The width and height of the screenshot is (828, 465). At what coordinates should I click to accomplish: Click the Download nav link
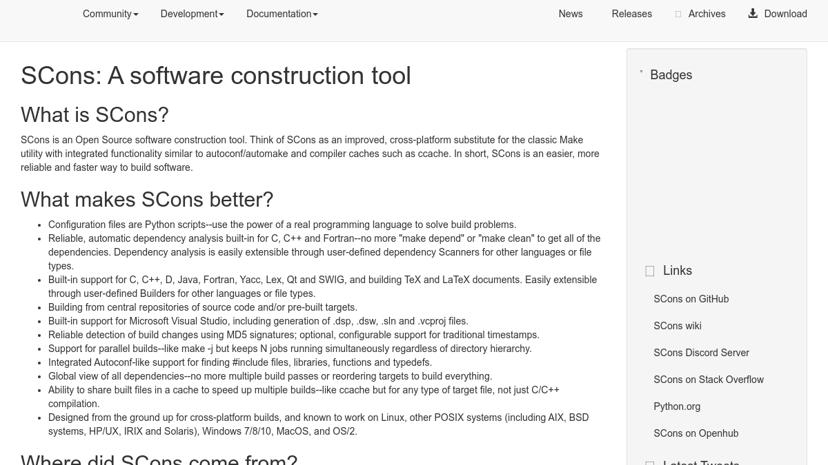[x=785, y=14]
